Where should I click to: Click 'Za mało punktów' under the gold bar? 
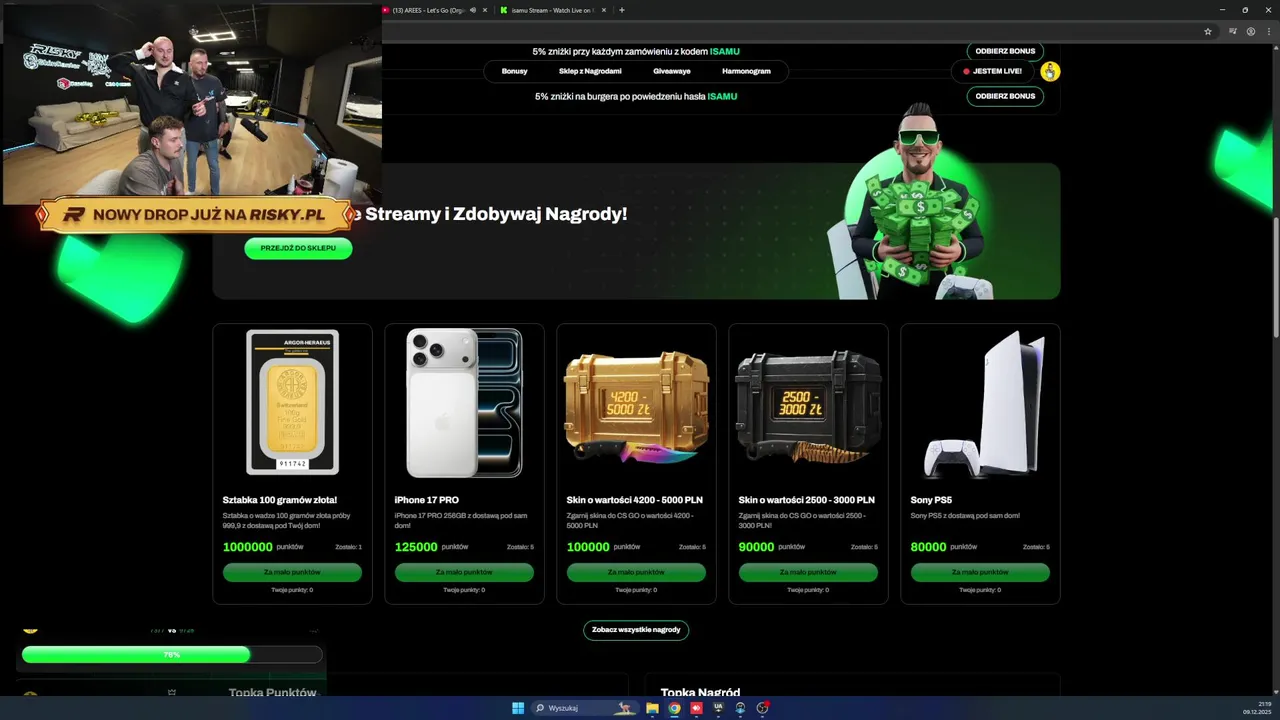tap(292, 572)
